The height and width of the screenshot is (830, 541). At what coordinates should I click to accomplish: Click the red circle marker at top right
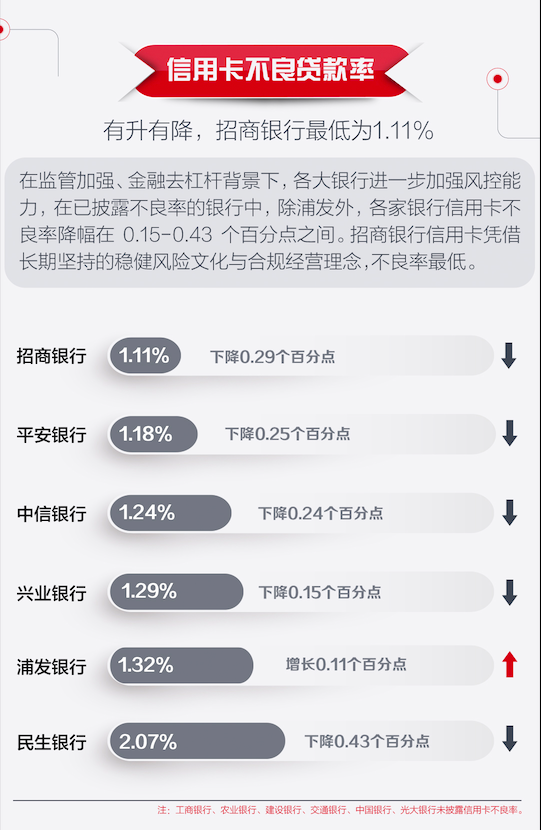pos(497,79)
